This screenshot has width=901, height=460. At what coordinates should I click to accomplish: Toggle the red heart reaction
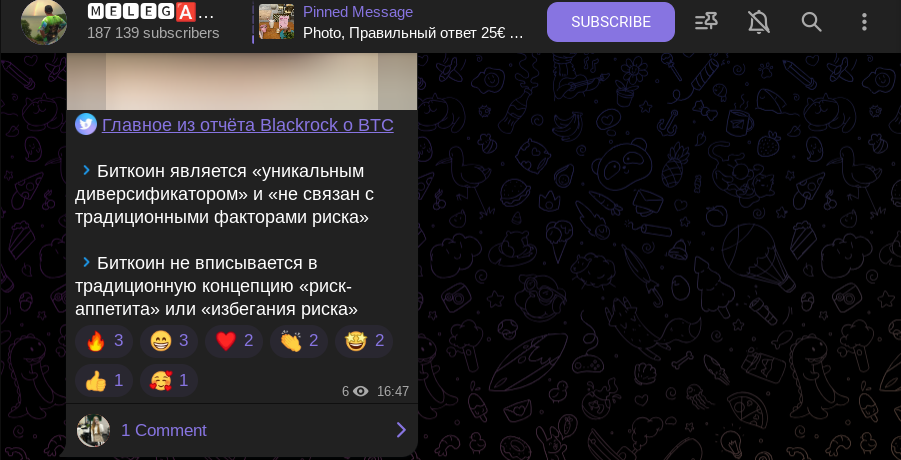coord(234,341)
